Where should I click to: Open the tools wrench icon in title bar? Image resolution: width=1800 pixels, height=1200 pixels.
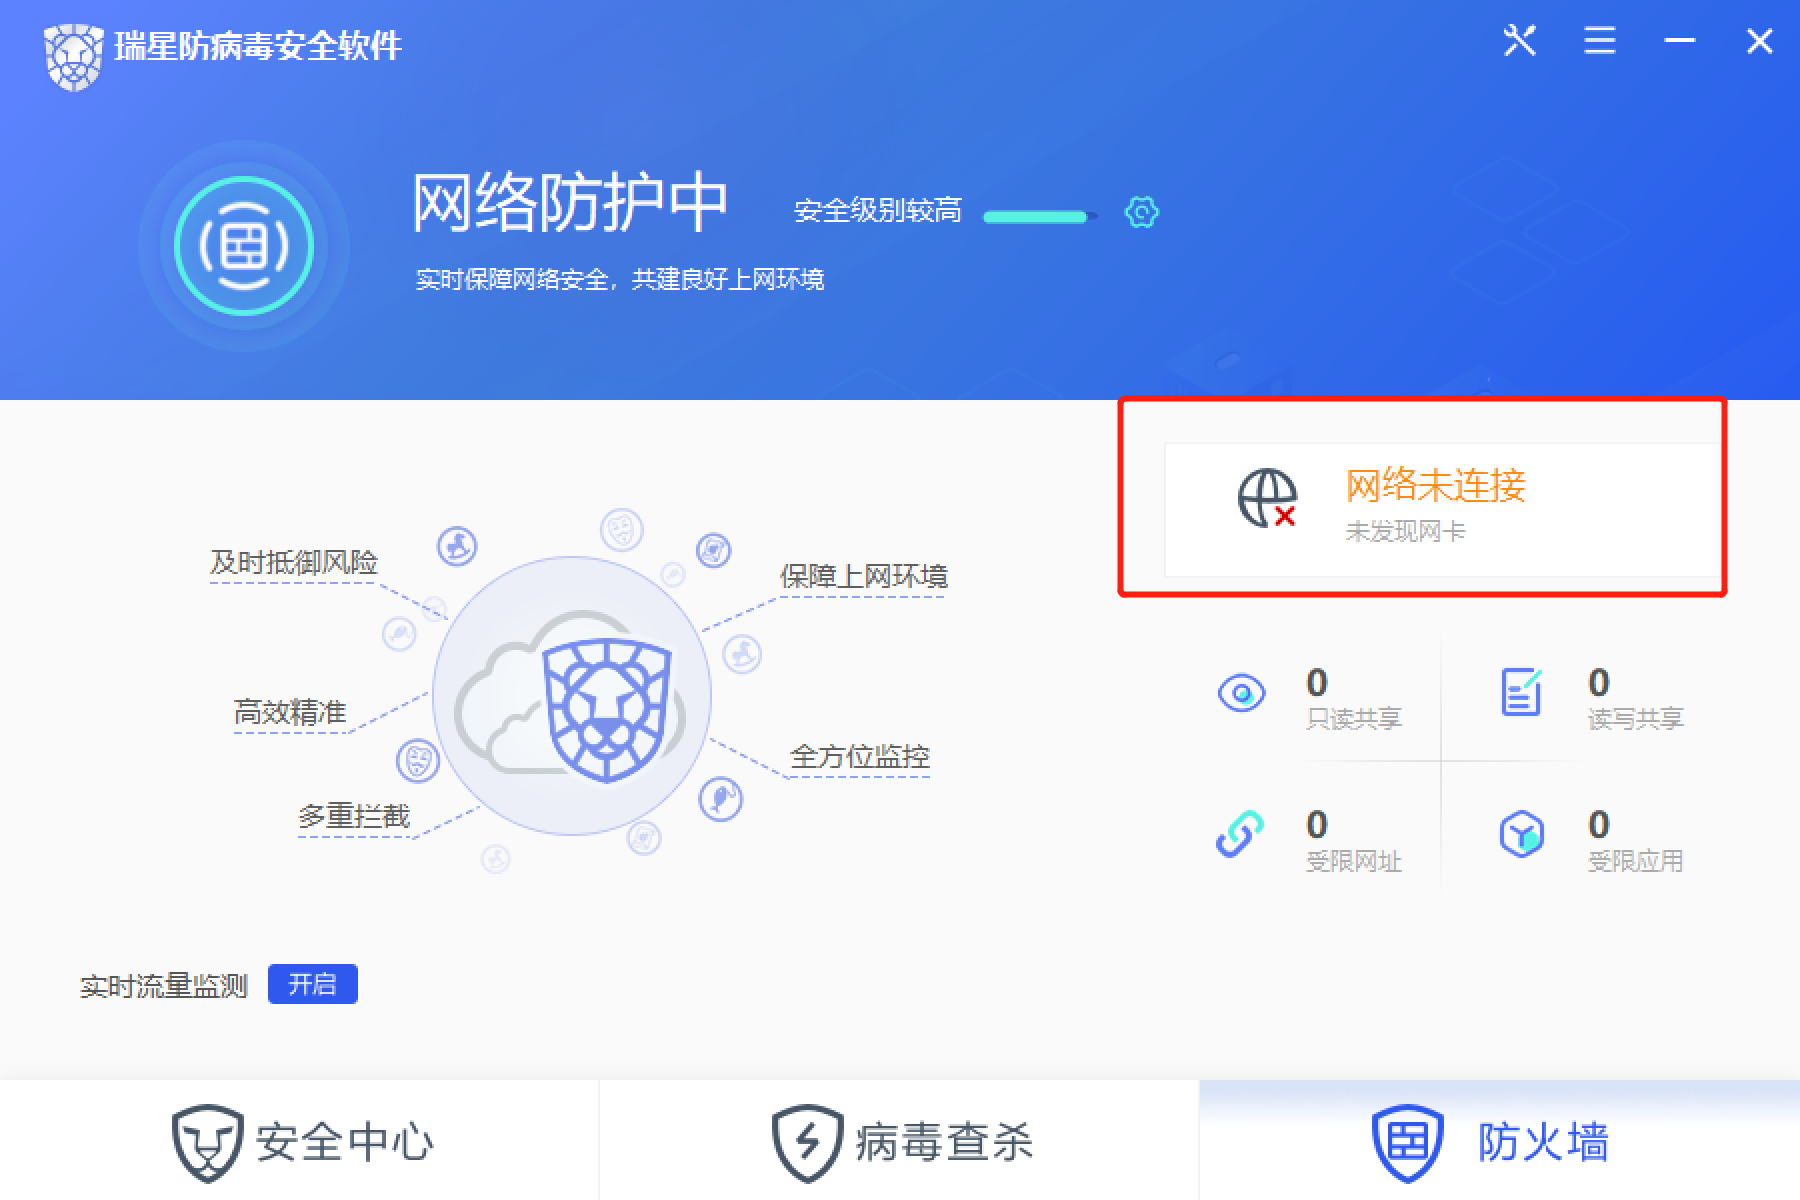(x=1519, y=41)
